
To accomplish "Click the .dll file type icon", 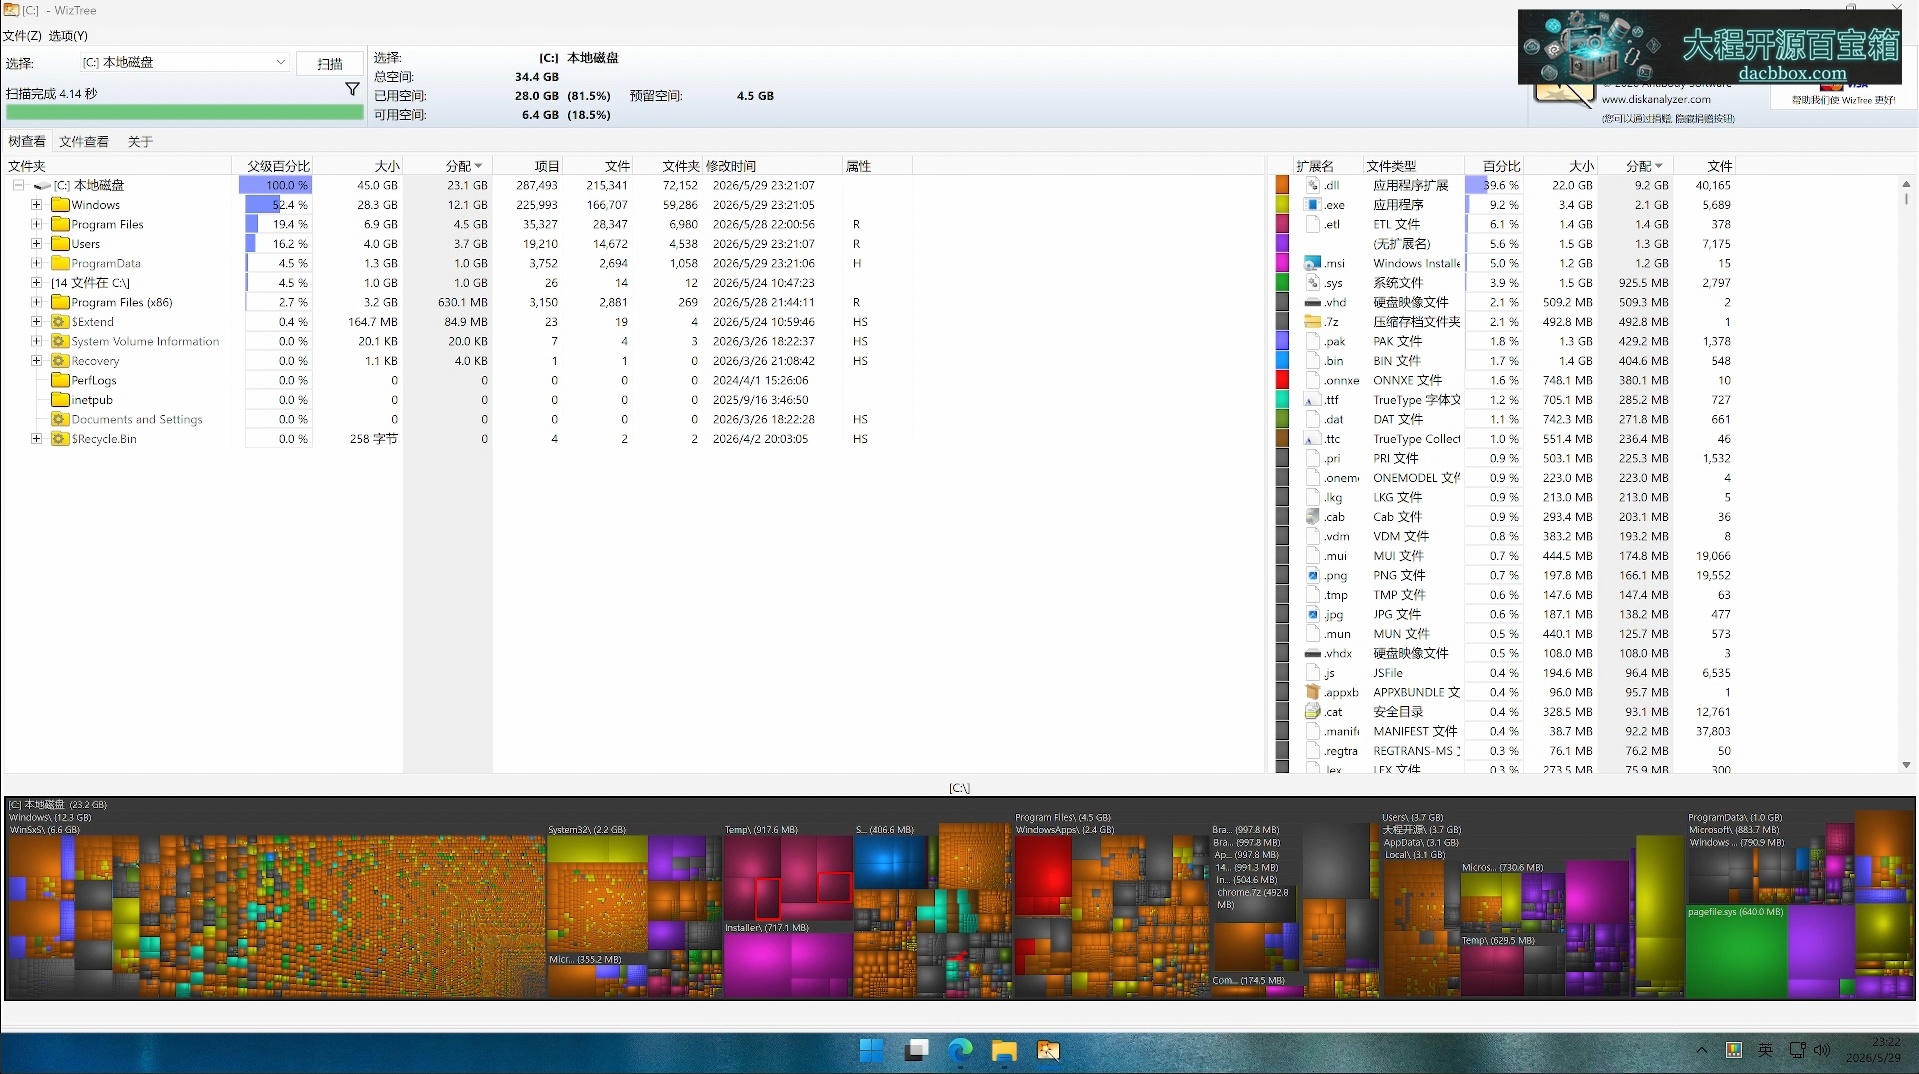I will pyautogui.click(x=1313, y=185).
